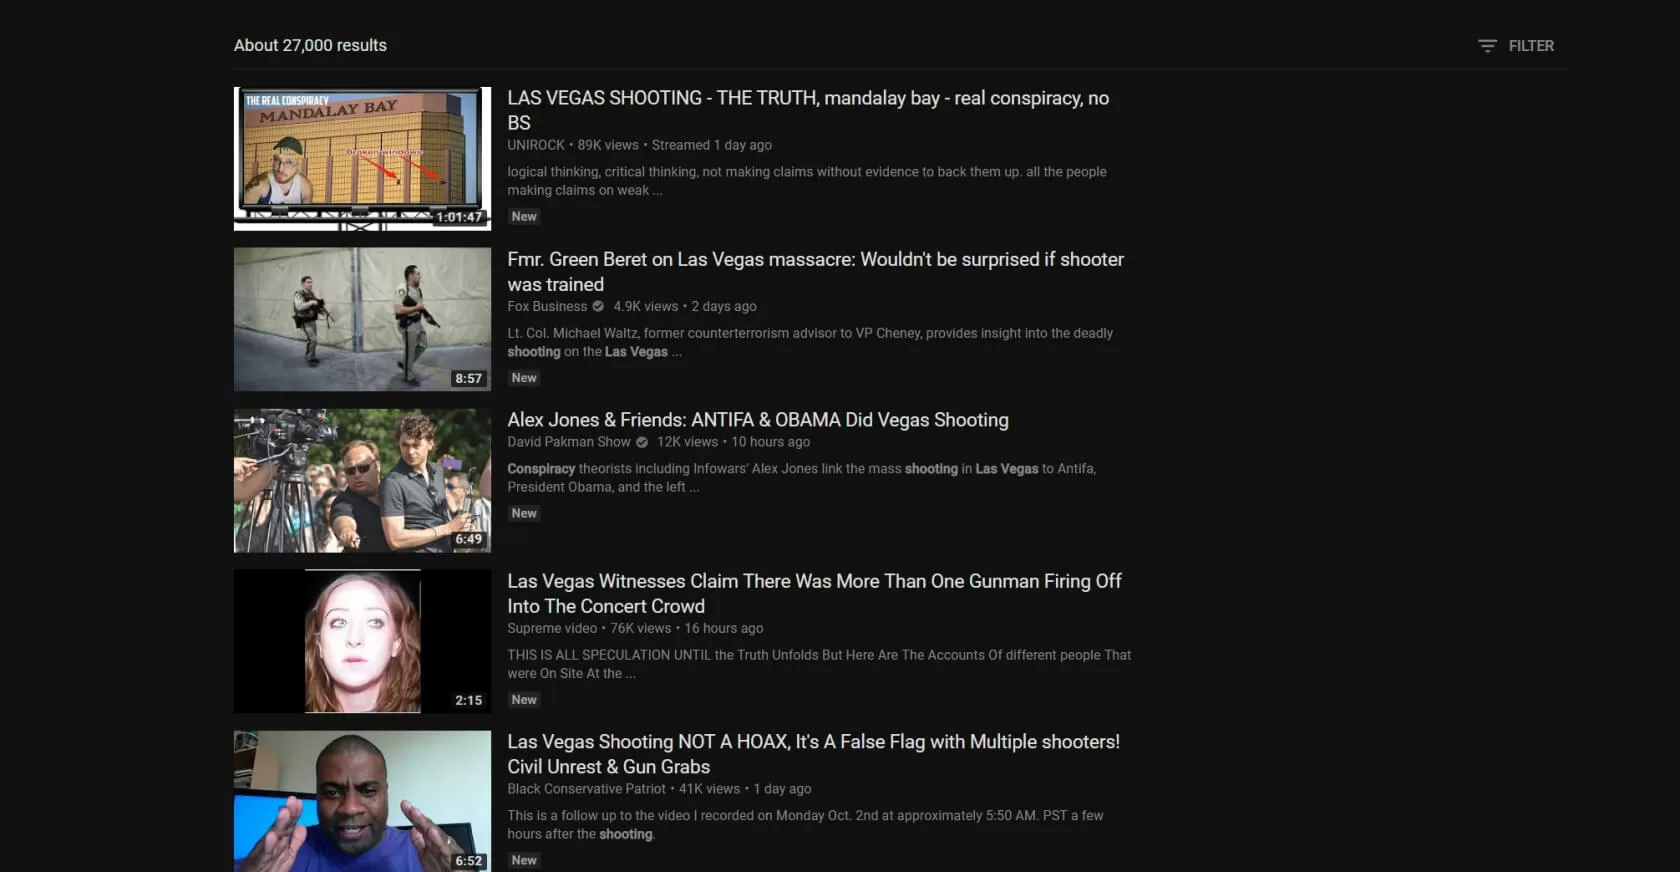Click David Pakman Show verified badge
Viewport: 1680px width, 872px height.
click(642, 442)
